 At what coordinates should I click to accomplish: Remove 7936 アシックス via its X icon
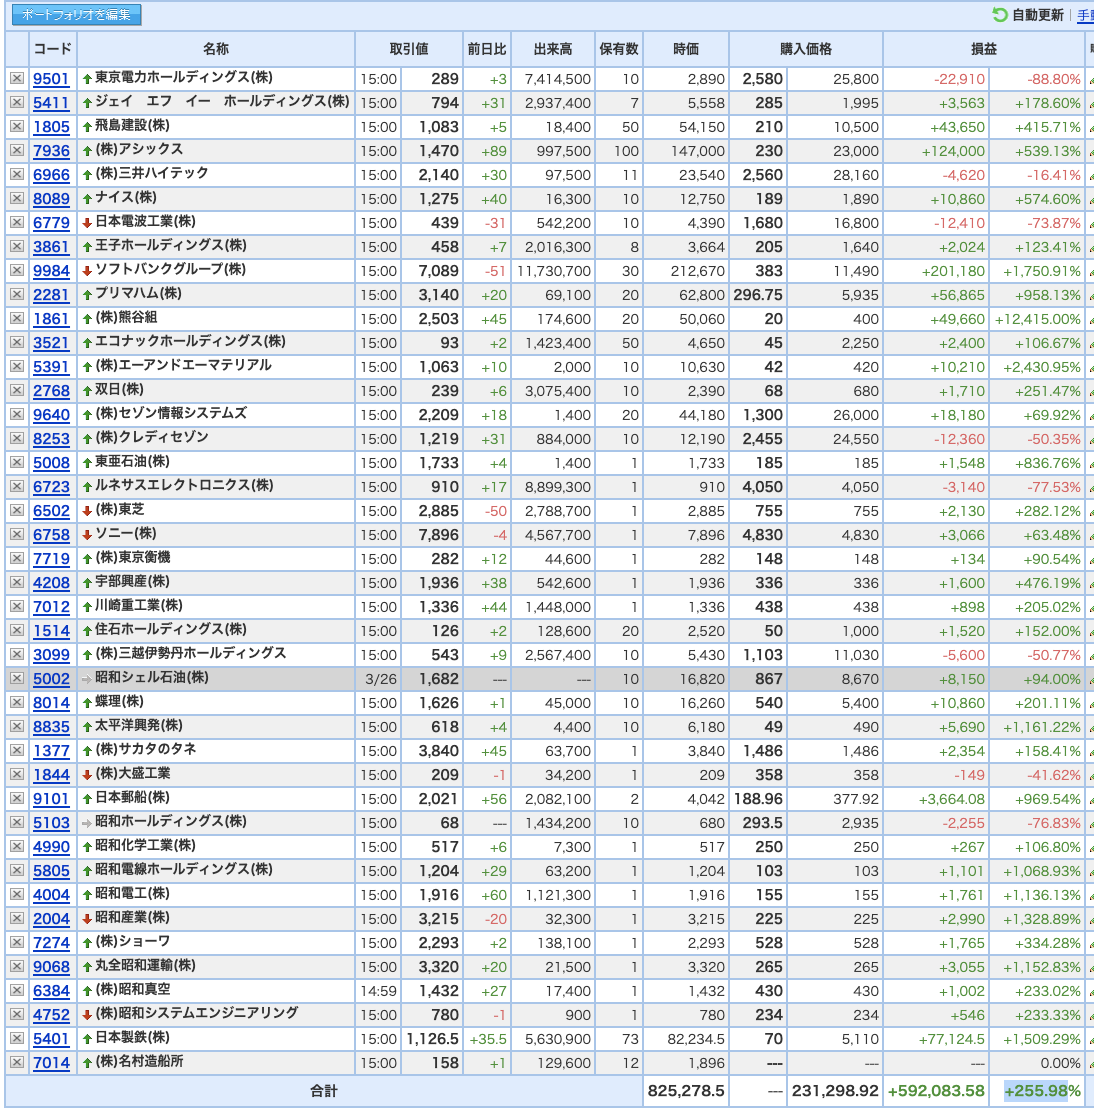(17, 151)
